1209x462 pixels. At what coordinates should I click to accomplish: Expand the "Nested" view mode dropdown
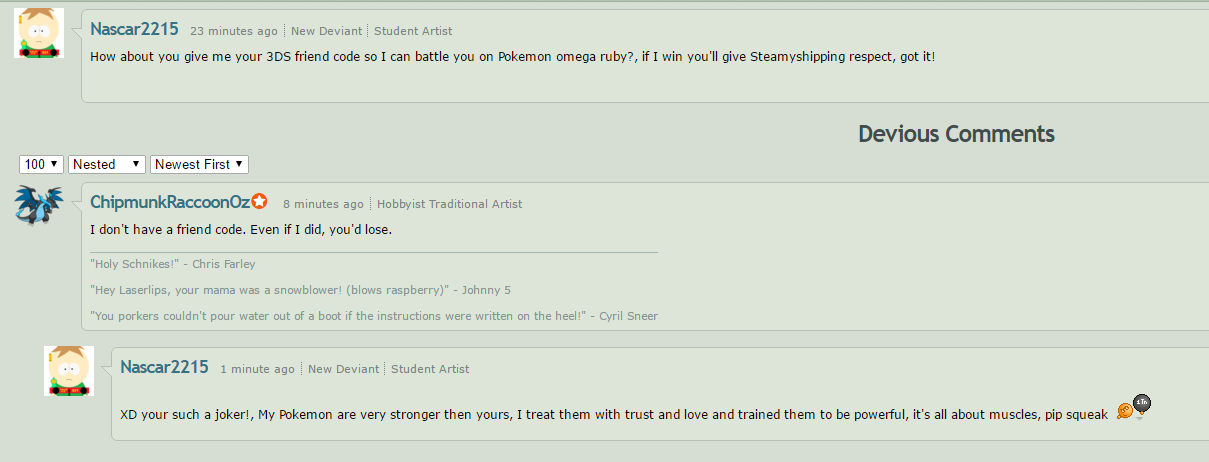(x=107, y=164)
